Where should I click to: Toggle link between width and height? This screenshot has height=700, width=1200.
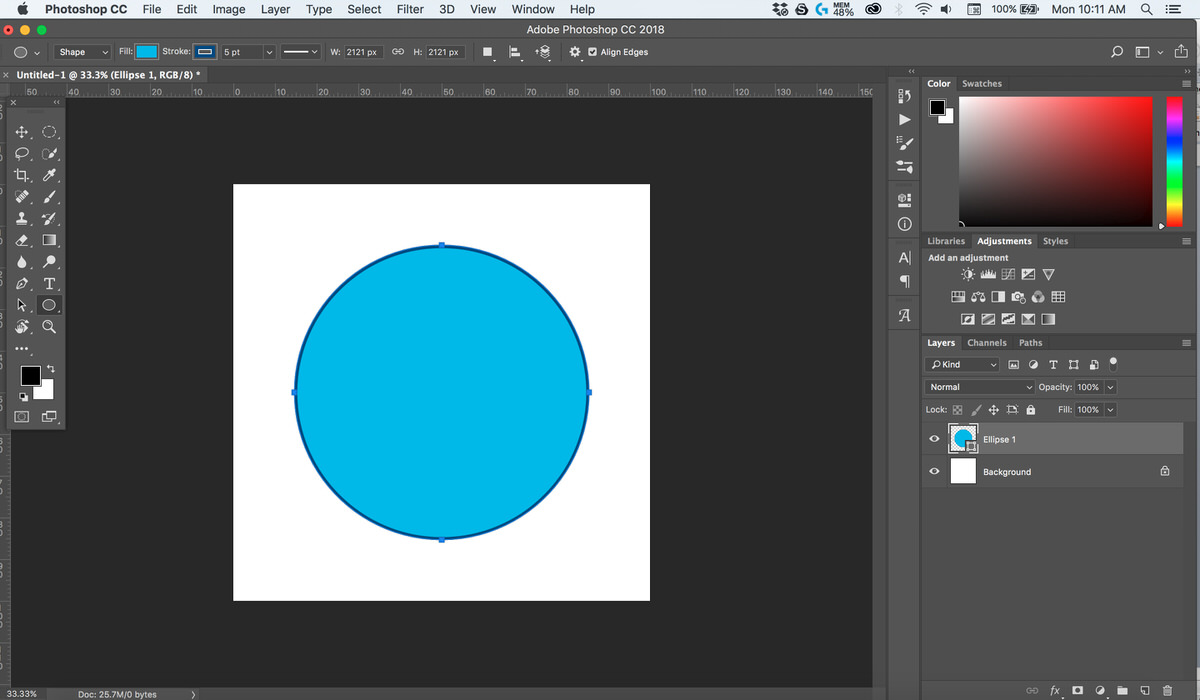397,52
